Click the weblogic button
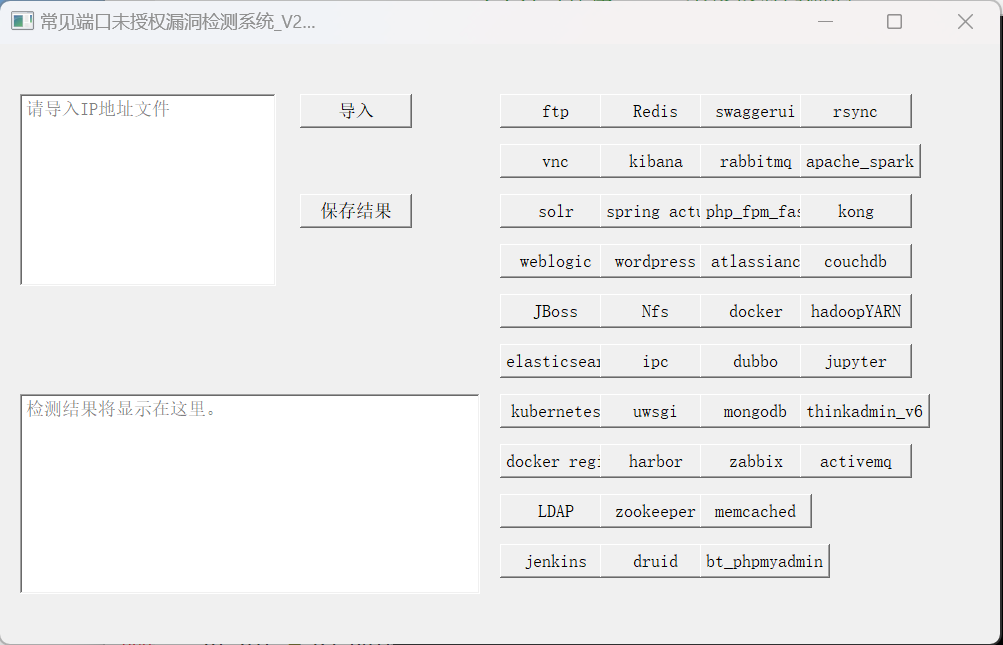This screenshot has height=645, width=1003. [550, 260]
